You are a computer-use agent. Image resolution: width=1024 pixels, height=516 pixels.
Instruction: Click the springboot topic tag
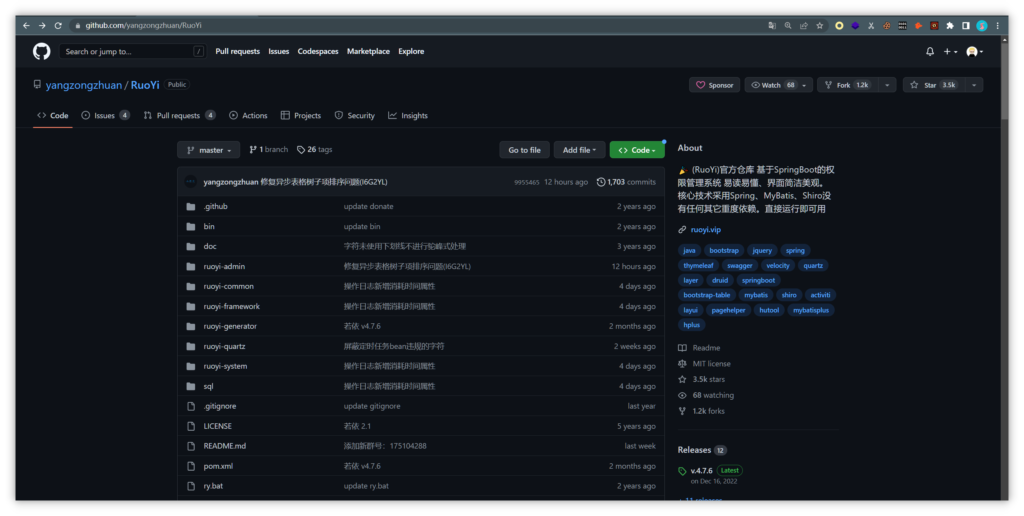pos(758,280)
